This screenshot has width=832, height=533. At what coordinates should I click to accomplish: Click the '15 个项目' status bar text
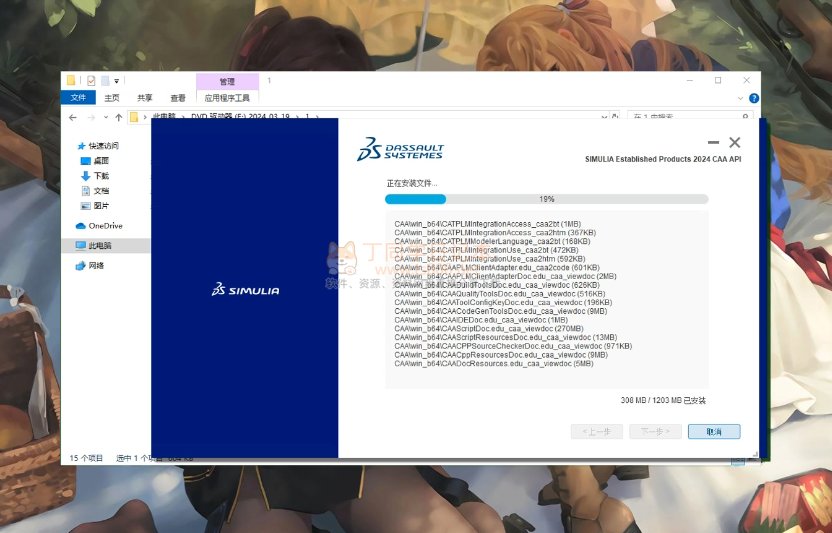click(86, 458)
